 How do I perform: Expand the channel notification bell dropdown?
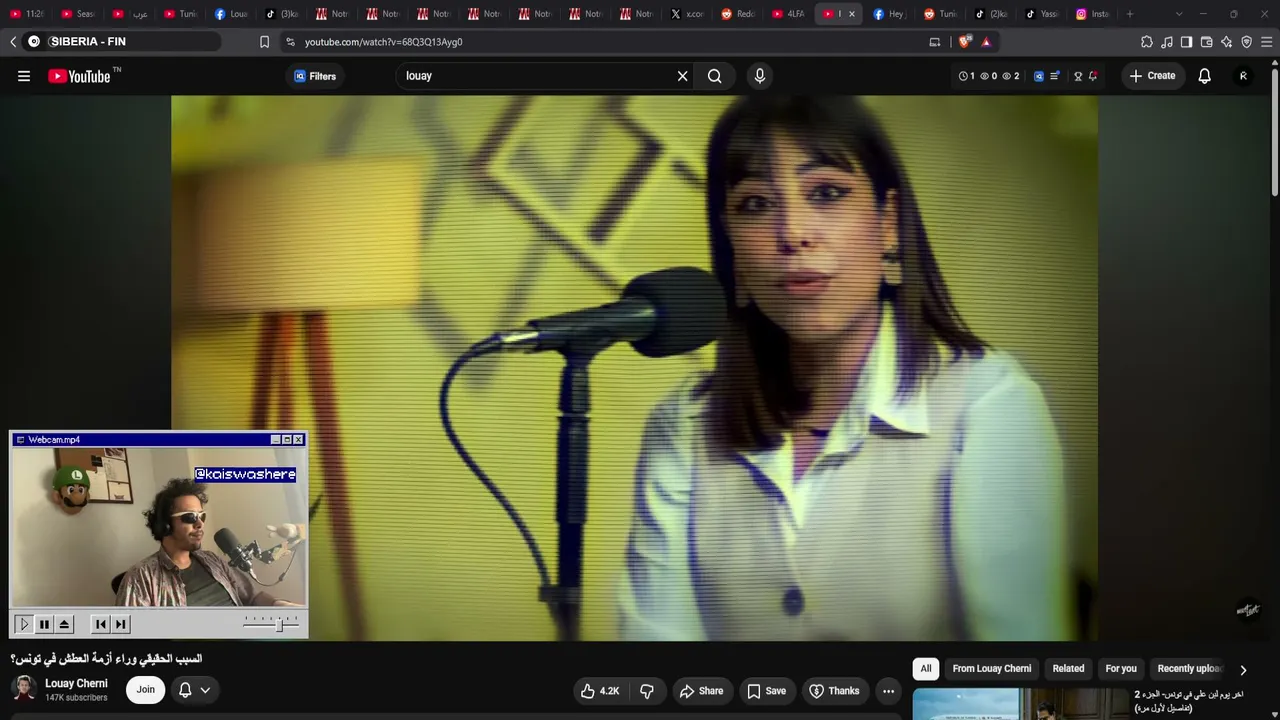(194, 690)
